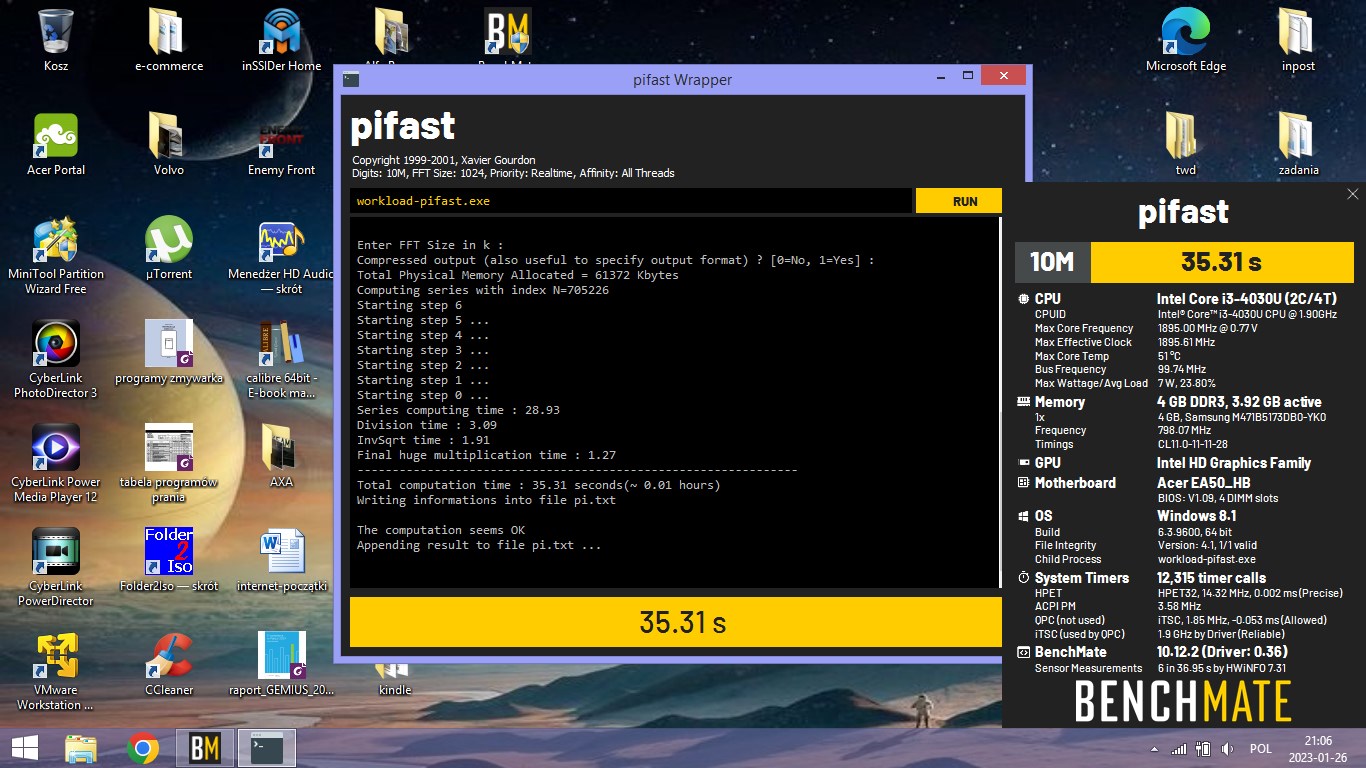1366x768 pixels.
Task: Click the RUN button in pifast Wrapper
Action: pos(959,201)
